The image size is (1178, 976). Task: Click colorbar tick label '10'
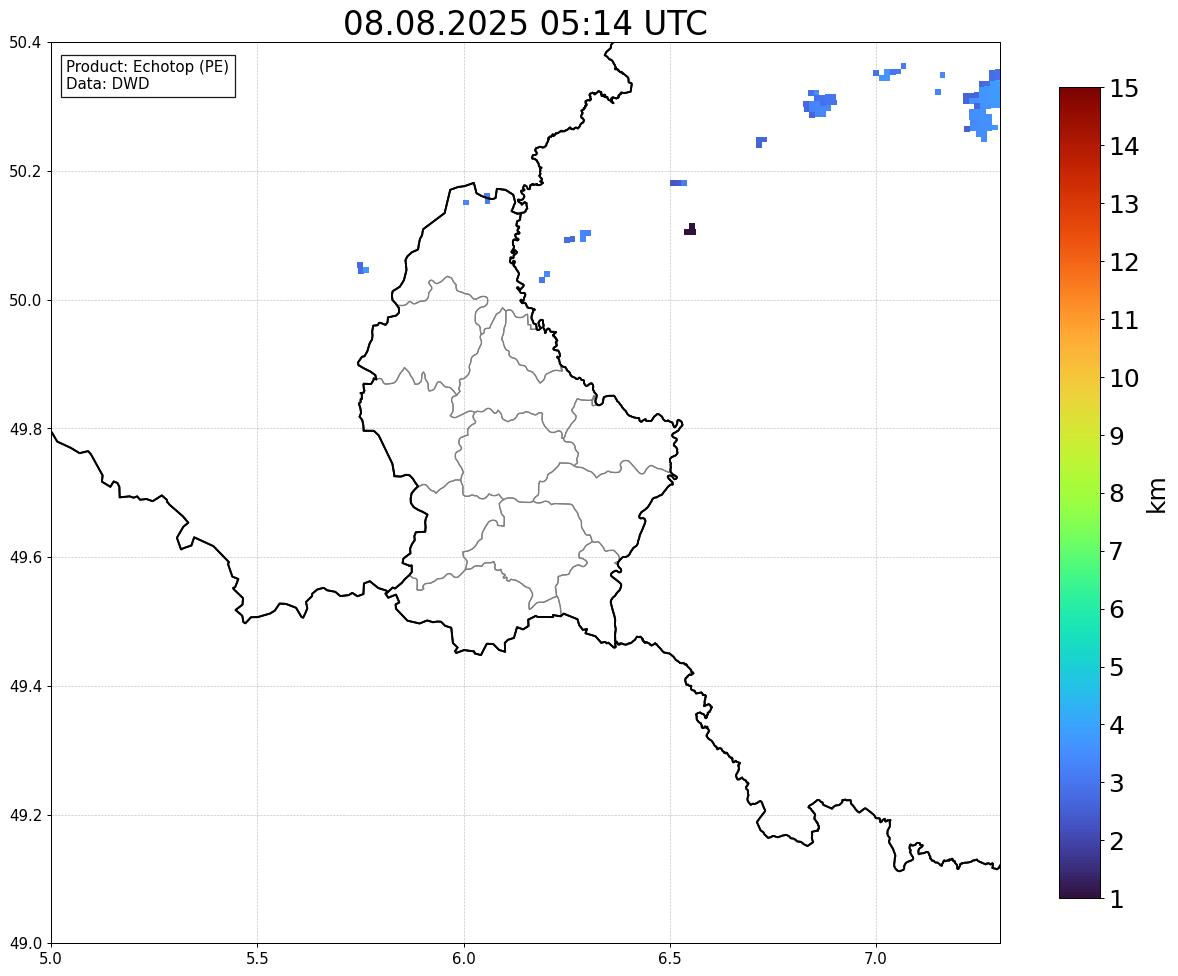pyautogui.click(x=1124, y=378)
